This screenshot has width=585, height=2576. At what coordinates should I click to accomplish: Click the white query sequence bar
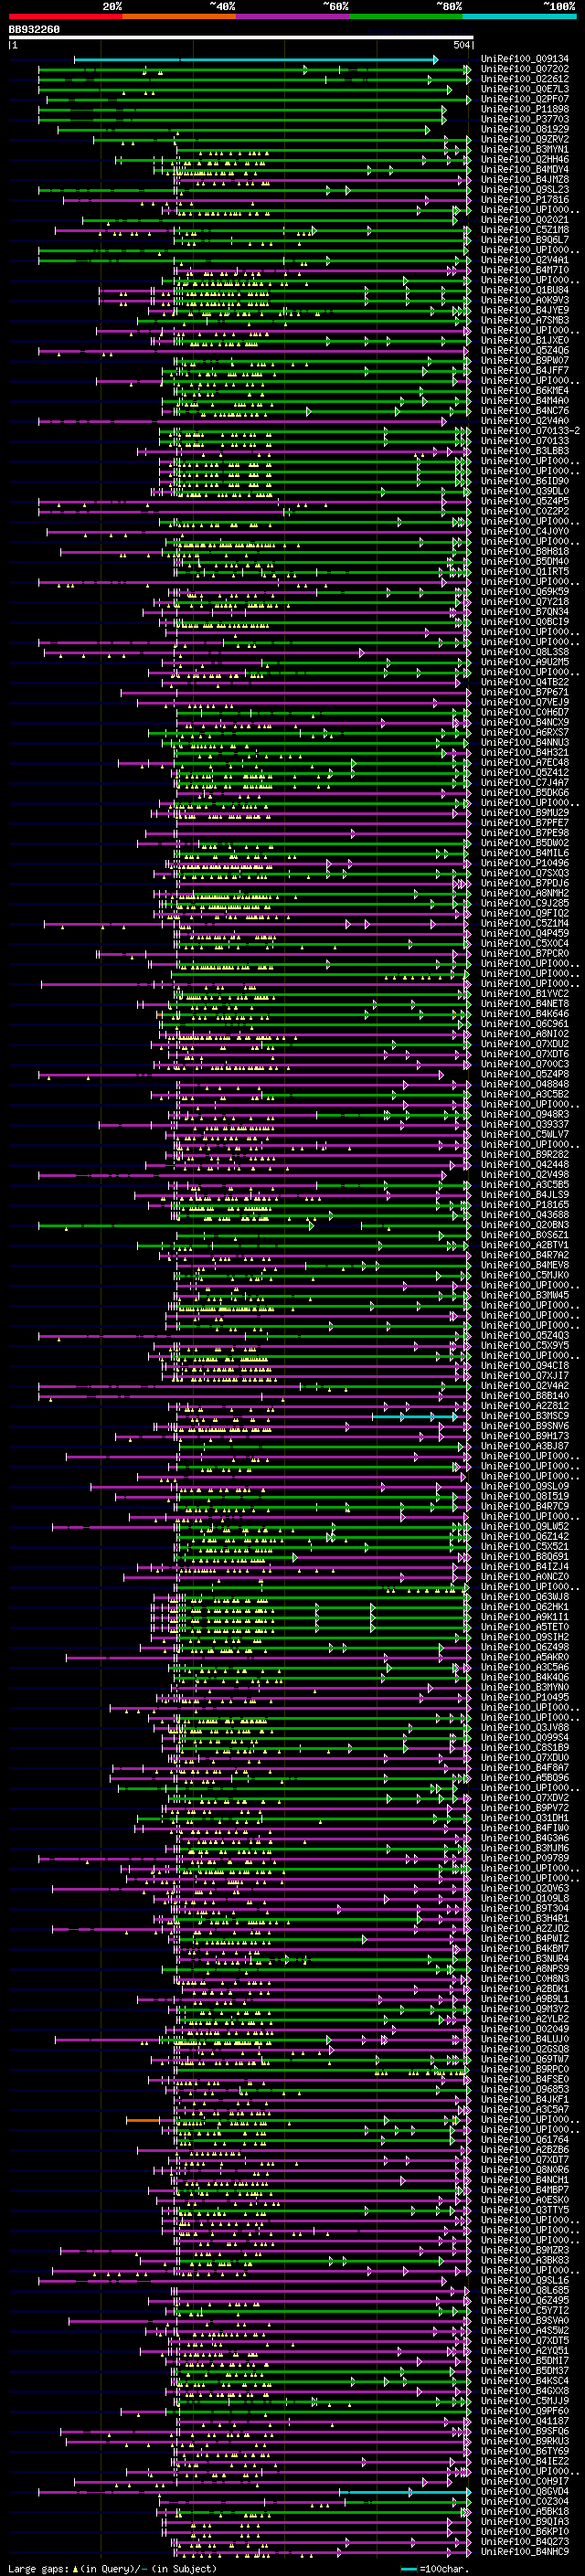241,37
